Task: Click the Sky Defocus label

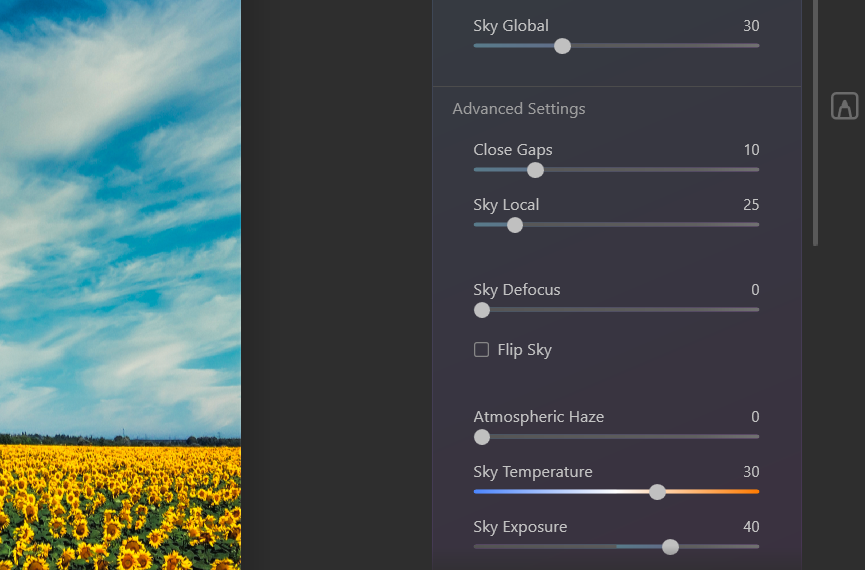Action: [x=516, y=290]
